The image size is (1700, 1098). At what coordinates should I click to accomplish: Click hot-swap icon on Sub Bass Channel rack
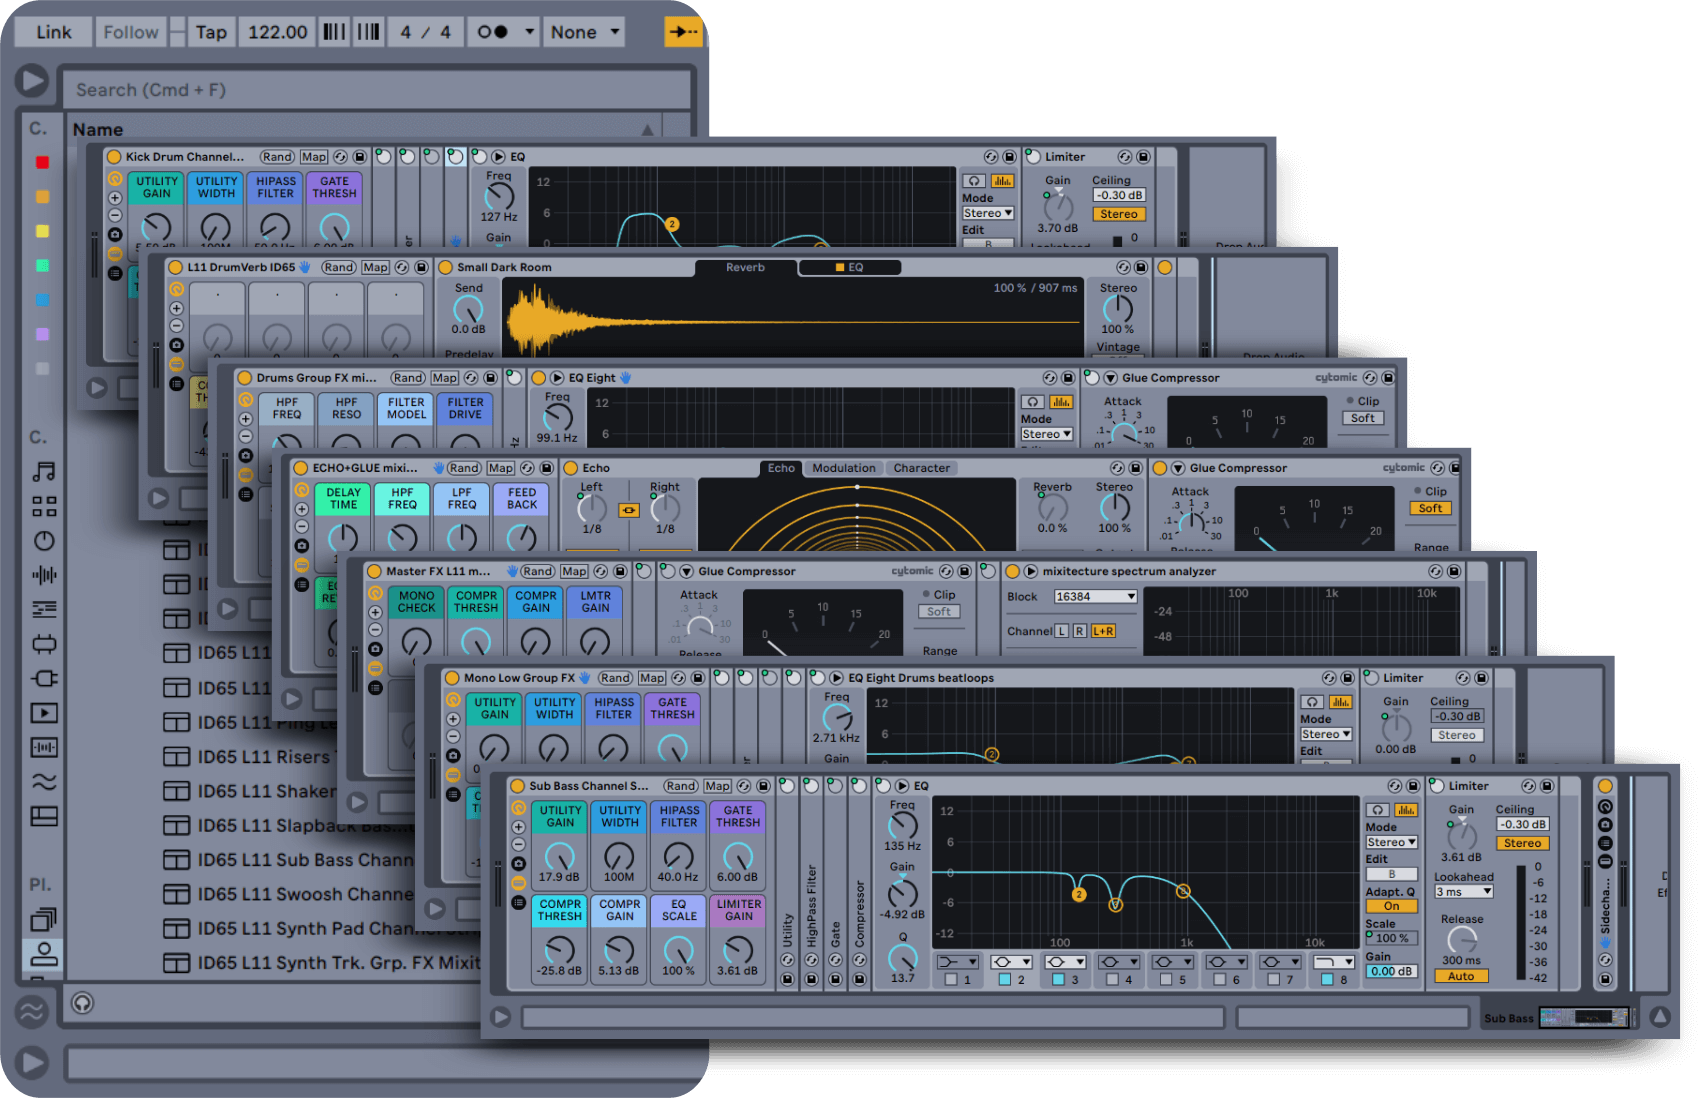[x=744, y=786]
